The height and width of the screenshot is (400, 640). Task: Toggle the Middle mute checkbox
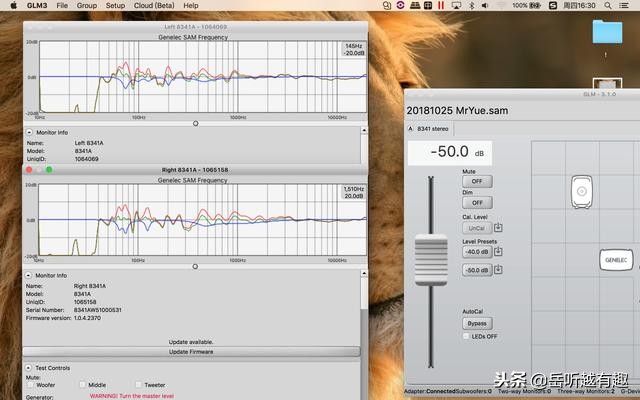(82, 384)
